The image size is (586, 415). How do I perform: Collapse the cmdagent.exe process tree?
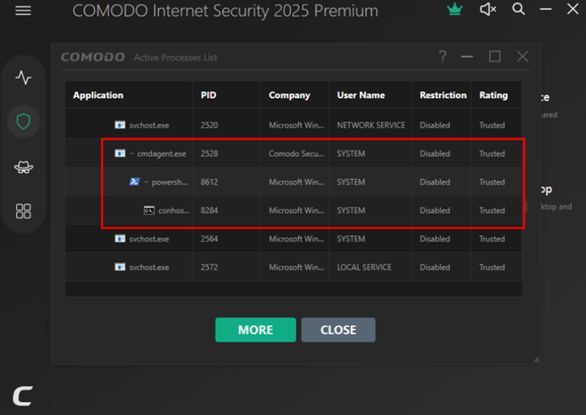(132, 154)
